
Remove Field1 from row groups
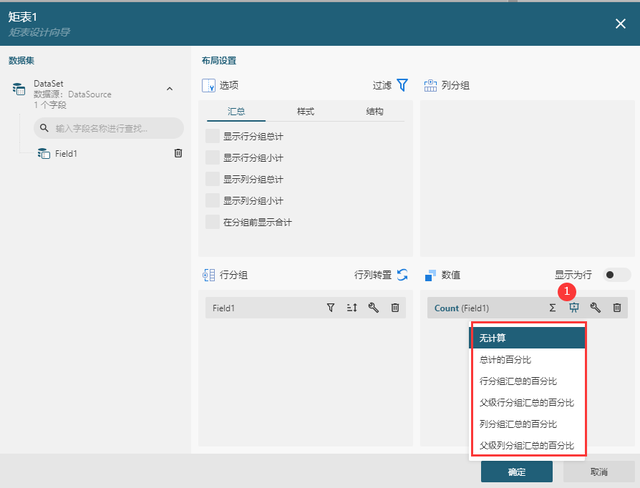(395, 309)
